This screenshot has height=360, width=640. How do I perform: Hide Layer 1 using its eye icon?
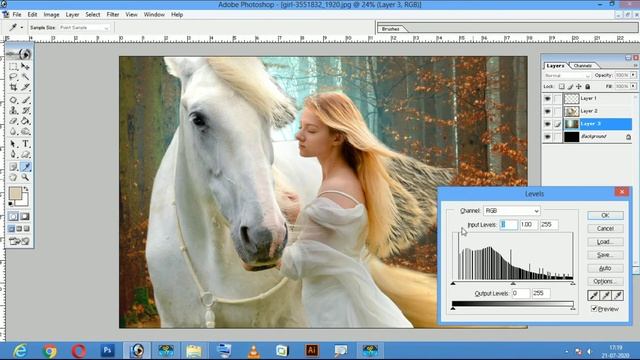point(547,98)
